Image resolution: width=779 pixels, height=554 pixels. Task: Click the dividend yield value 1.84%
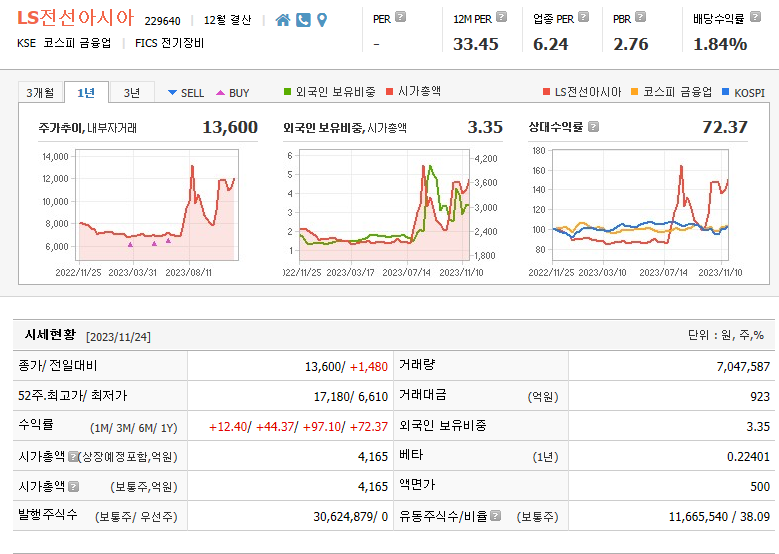point(720,44)
